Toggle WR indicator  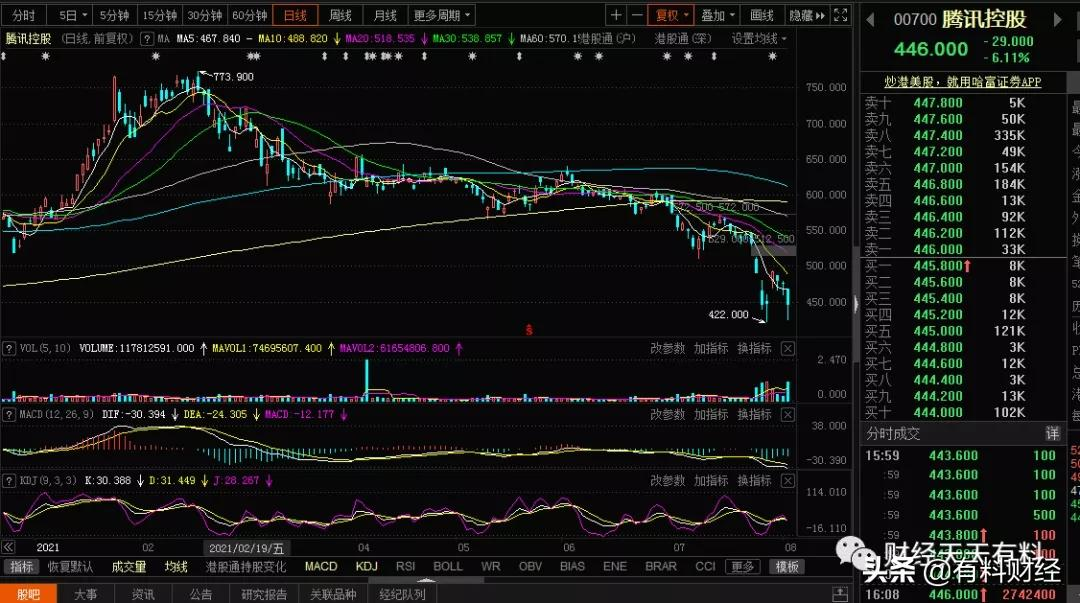(x=490, y=566)
